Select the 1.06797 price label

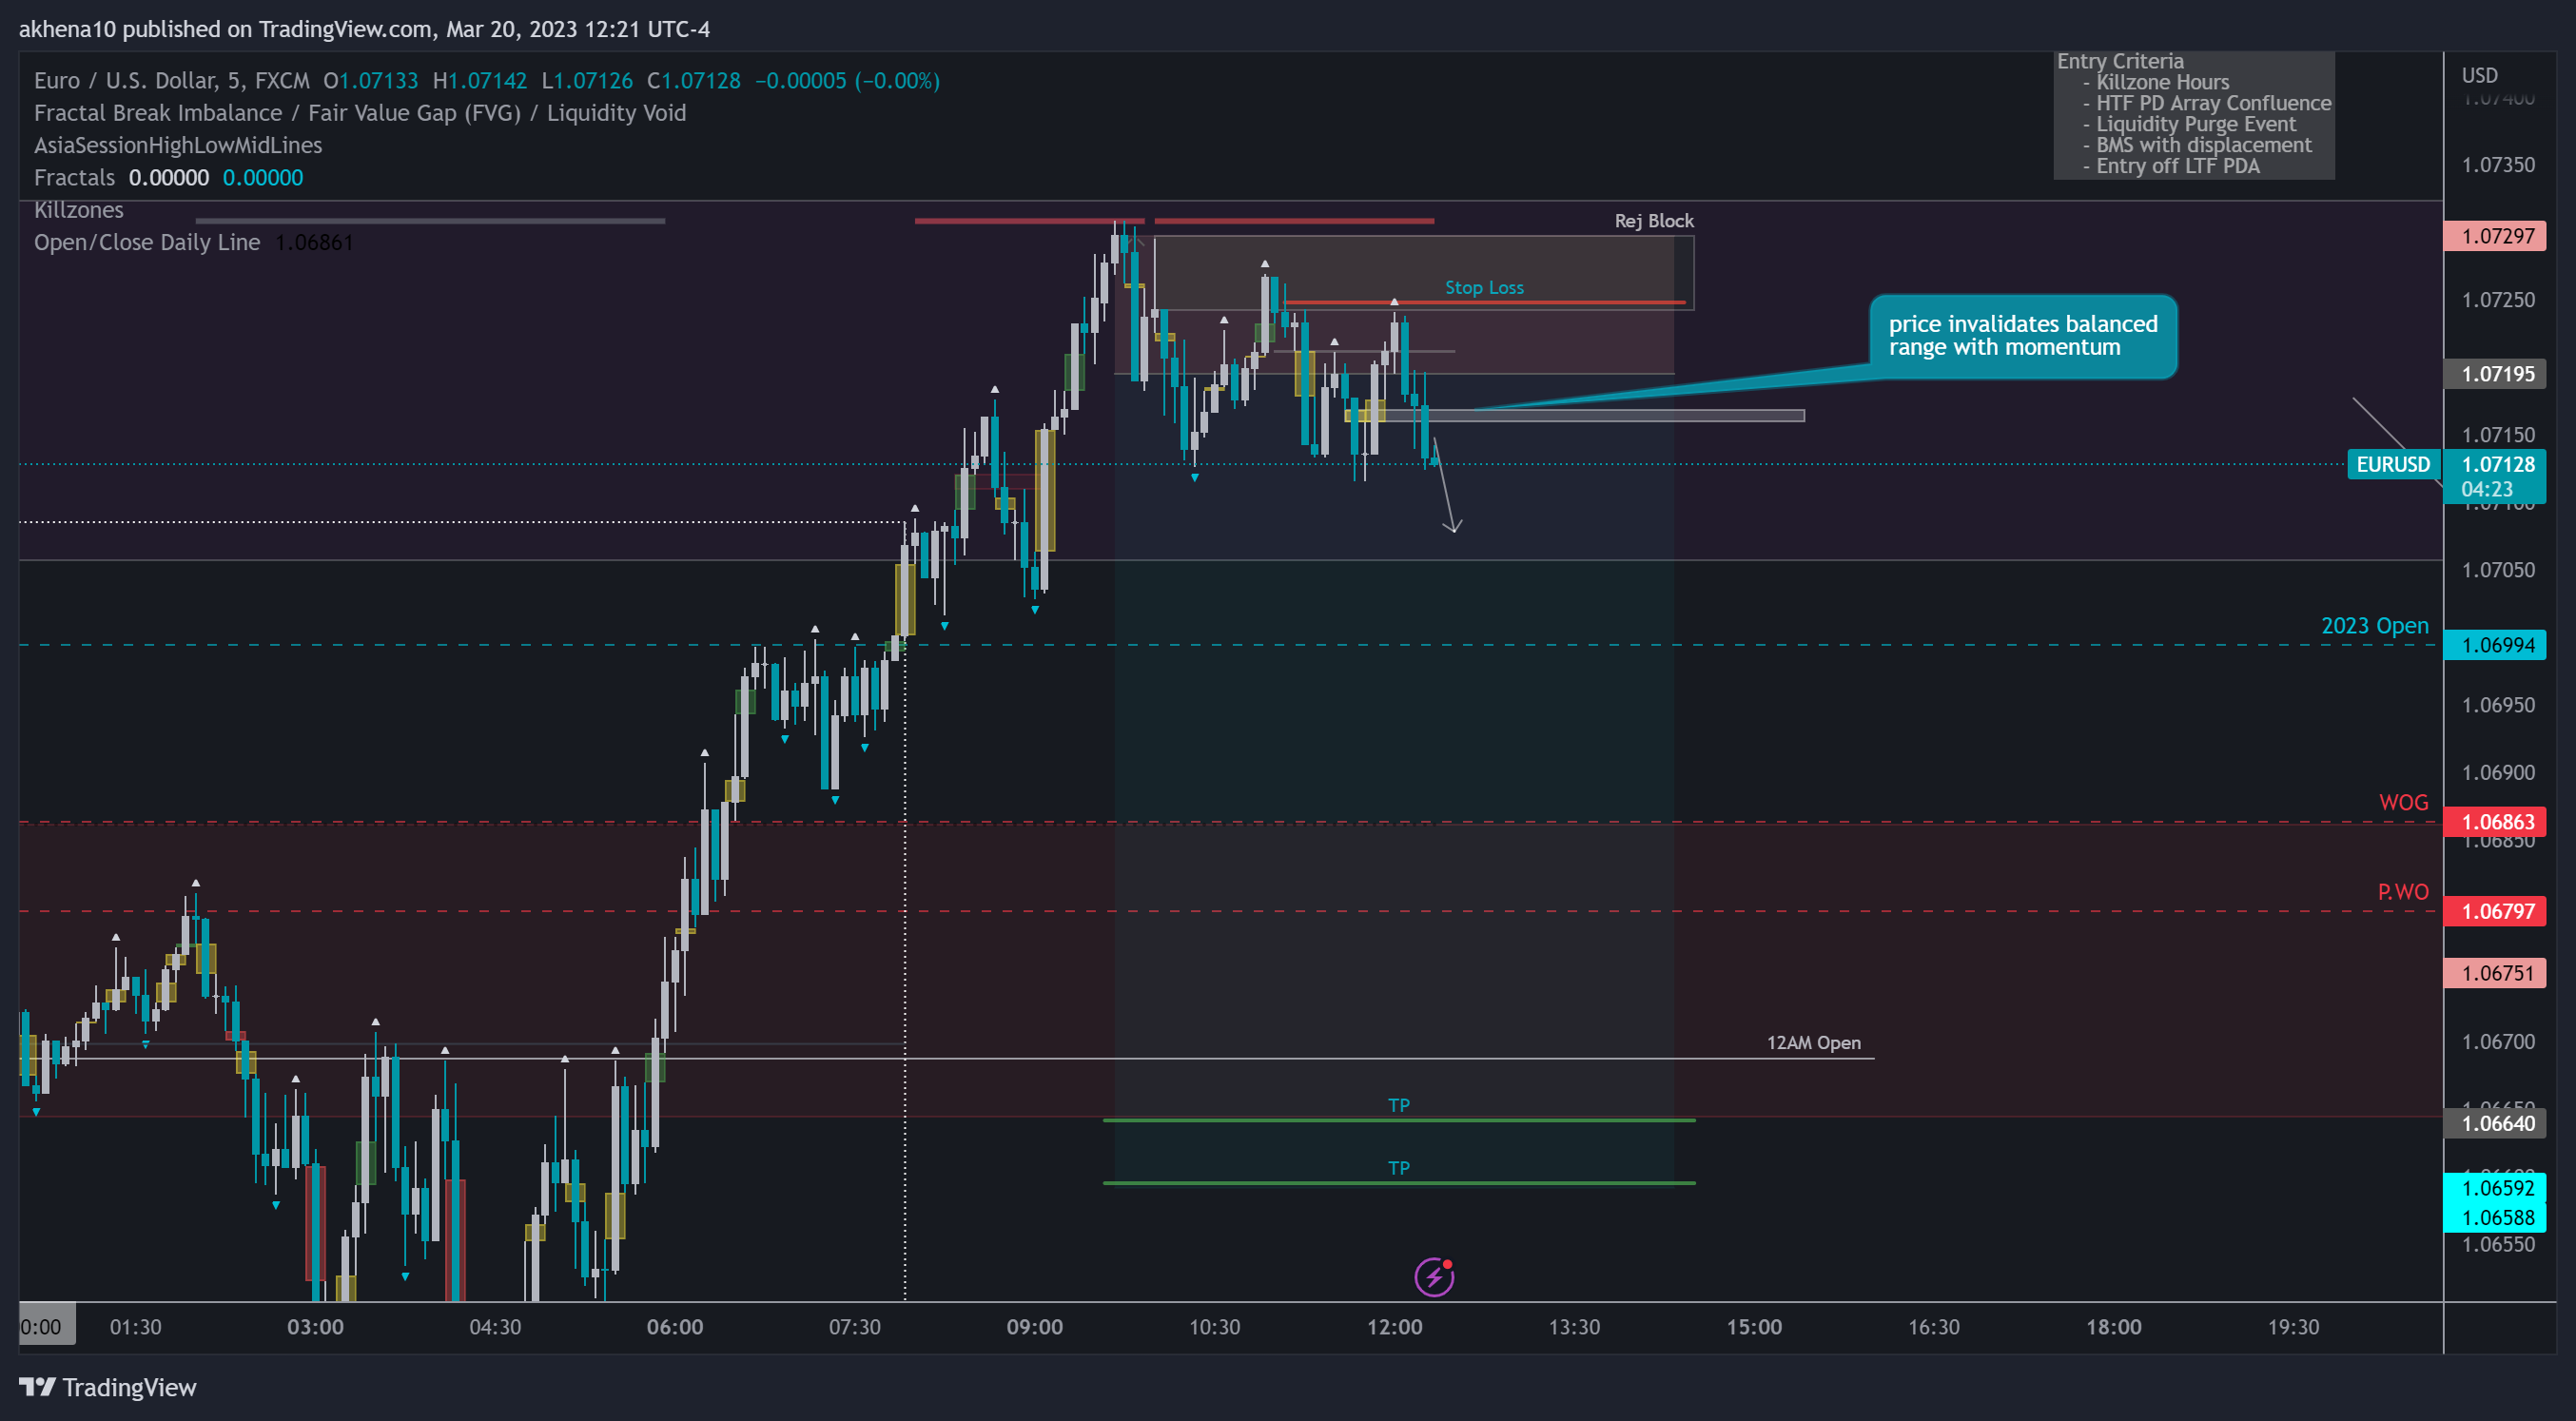(x=2497, y=911)
